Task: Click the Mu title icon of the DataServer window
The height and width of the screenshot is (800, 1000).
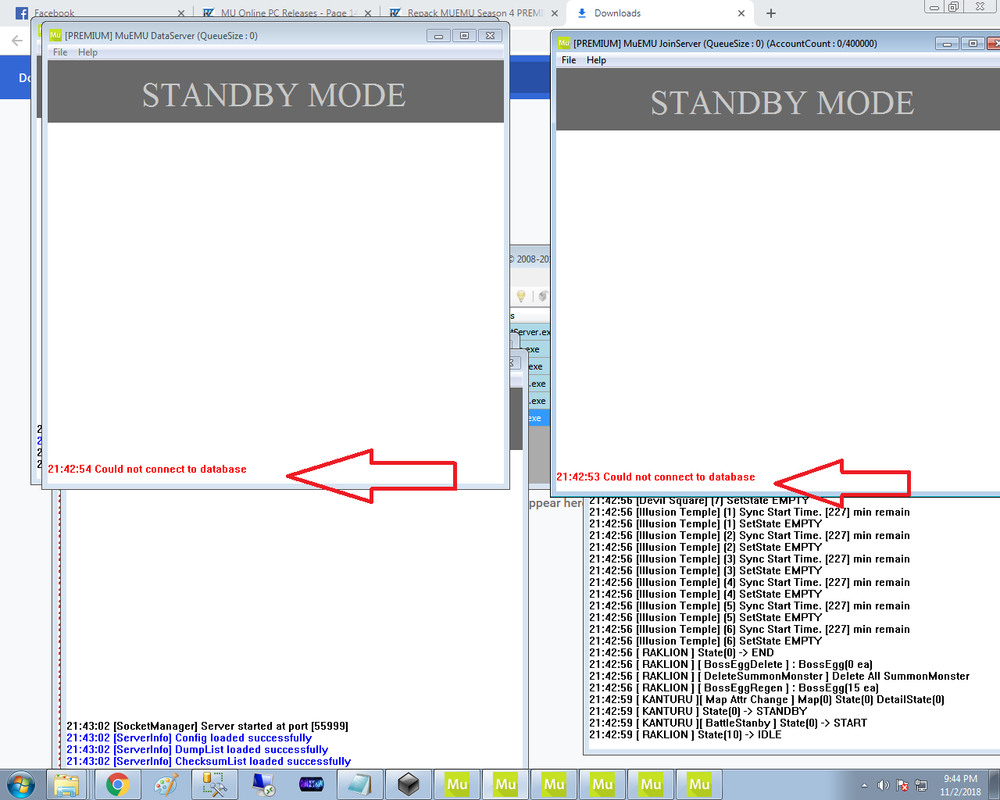Action: [55, 35]
